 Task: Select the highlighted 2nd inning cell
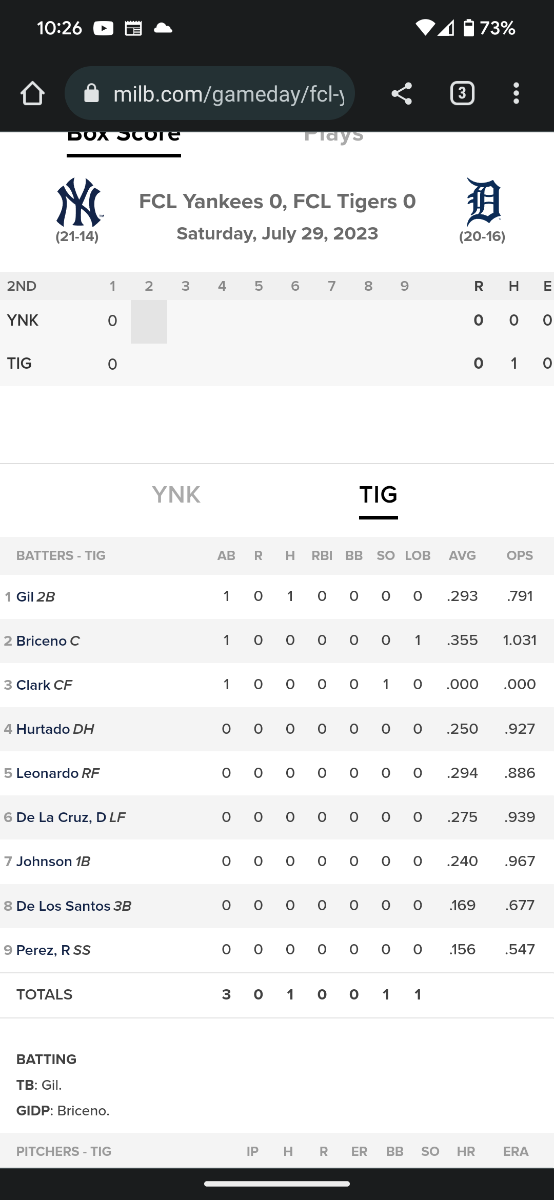[149, 321]
